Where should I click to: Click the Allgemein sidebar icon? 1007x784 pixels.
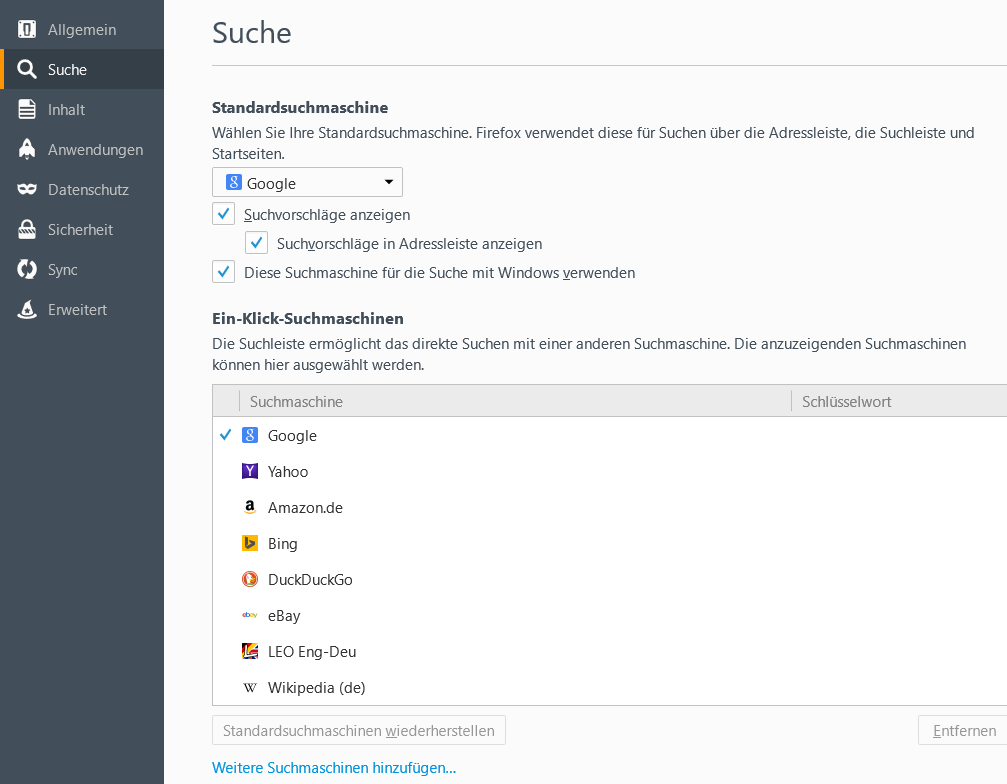[27, 30]
